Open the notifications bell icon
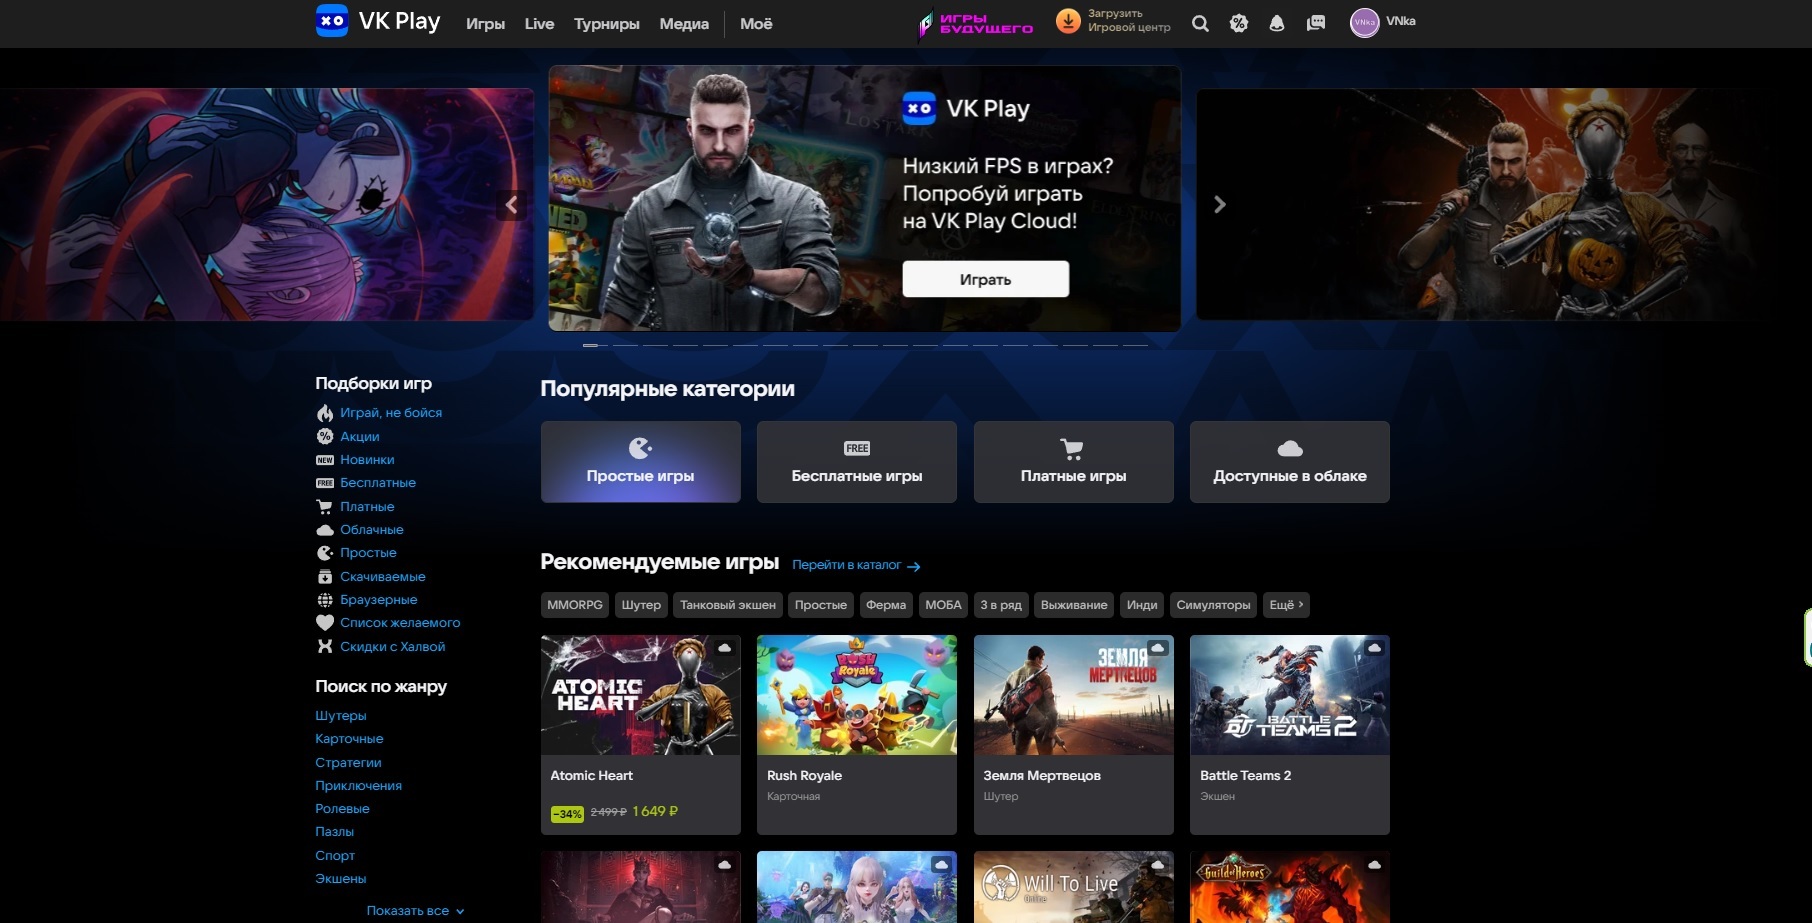Viewport: 1812px width, 923px height. [1277, 23]
